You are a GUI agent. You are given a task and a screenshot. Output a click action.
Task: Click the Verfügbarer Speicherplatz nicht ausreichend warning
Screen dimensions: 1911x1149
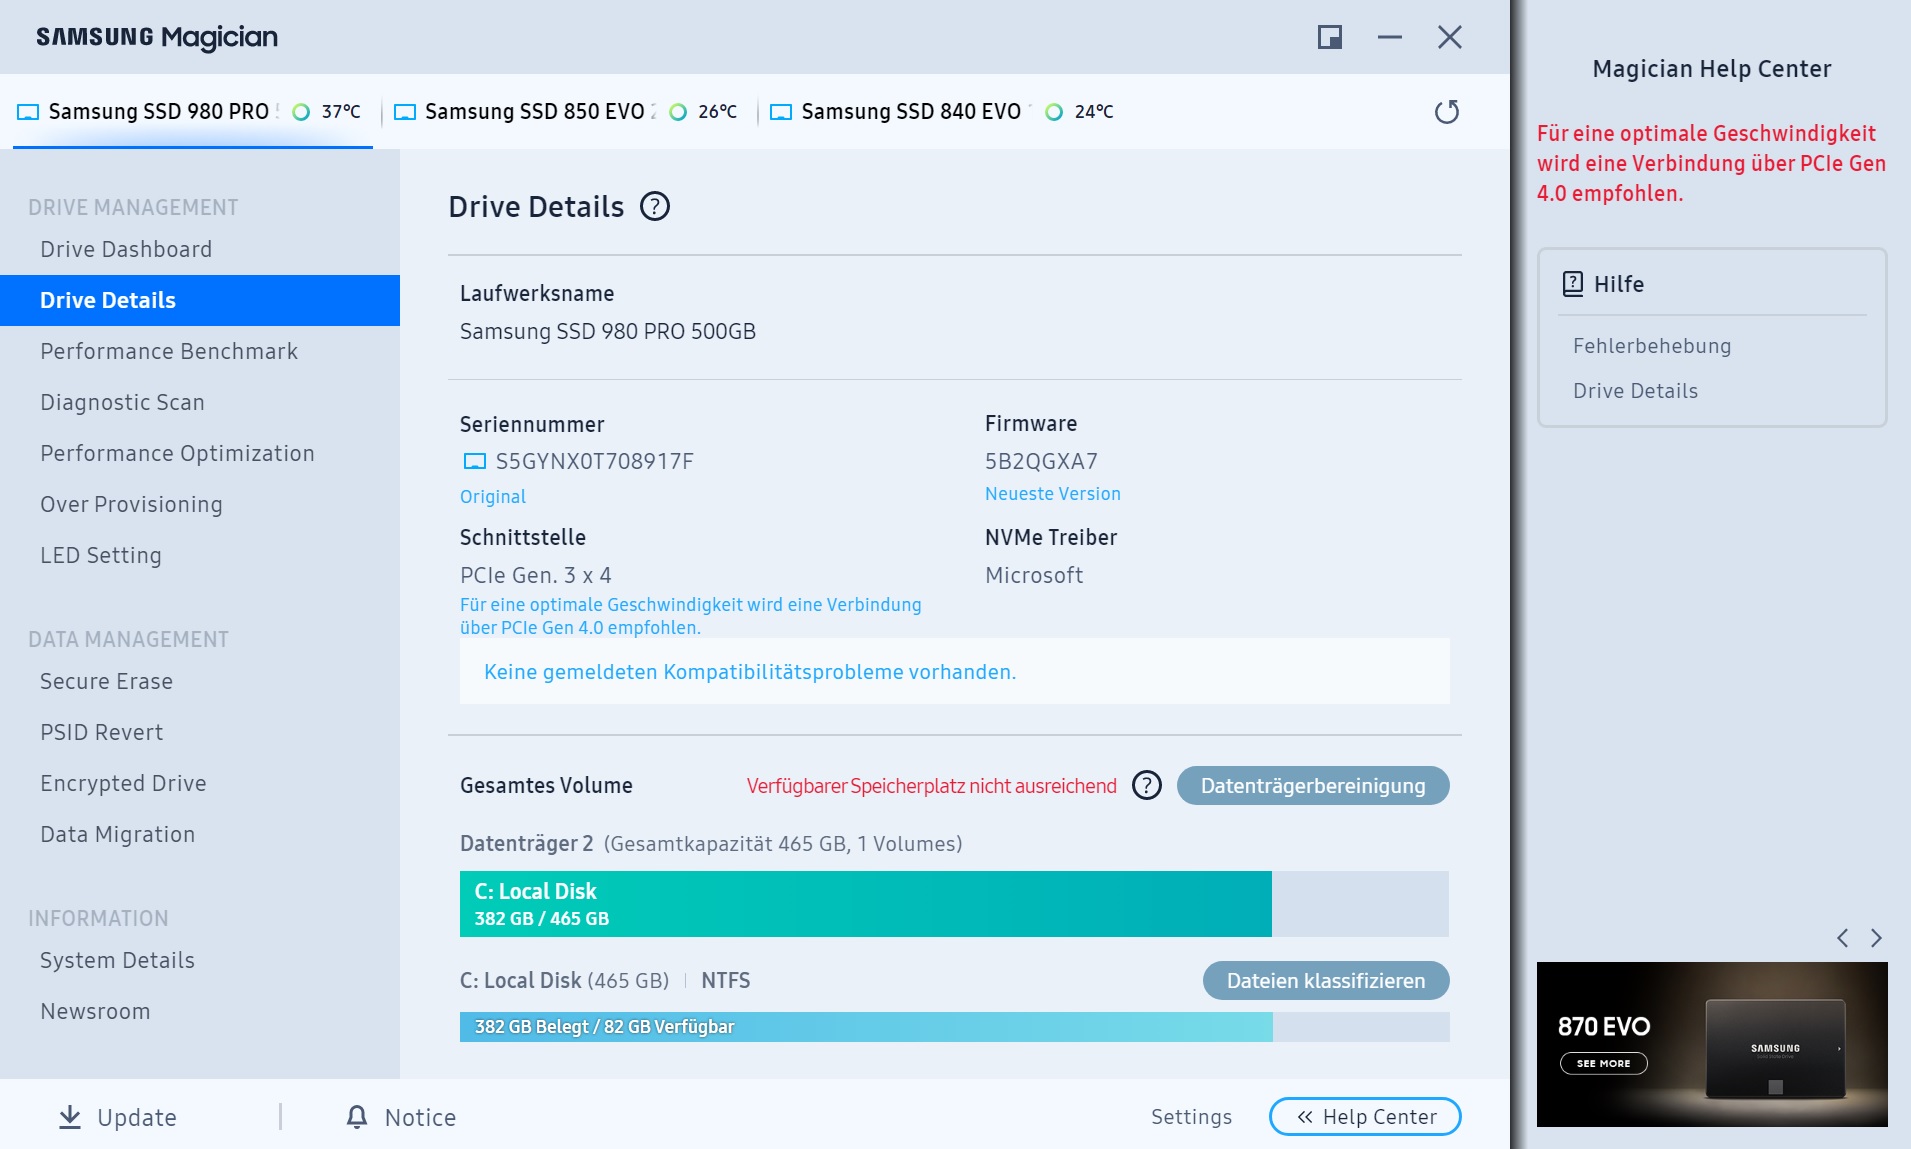[x=932, y=786]
